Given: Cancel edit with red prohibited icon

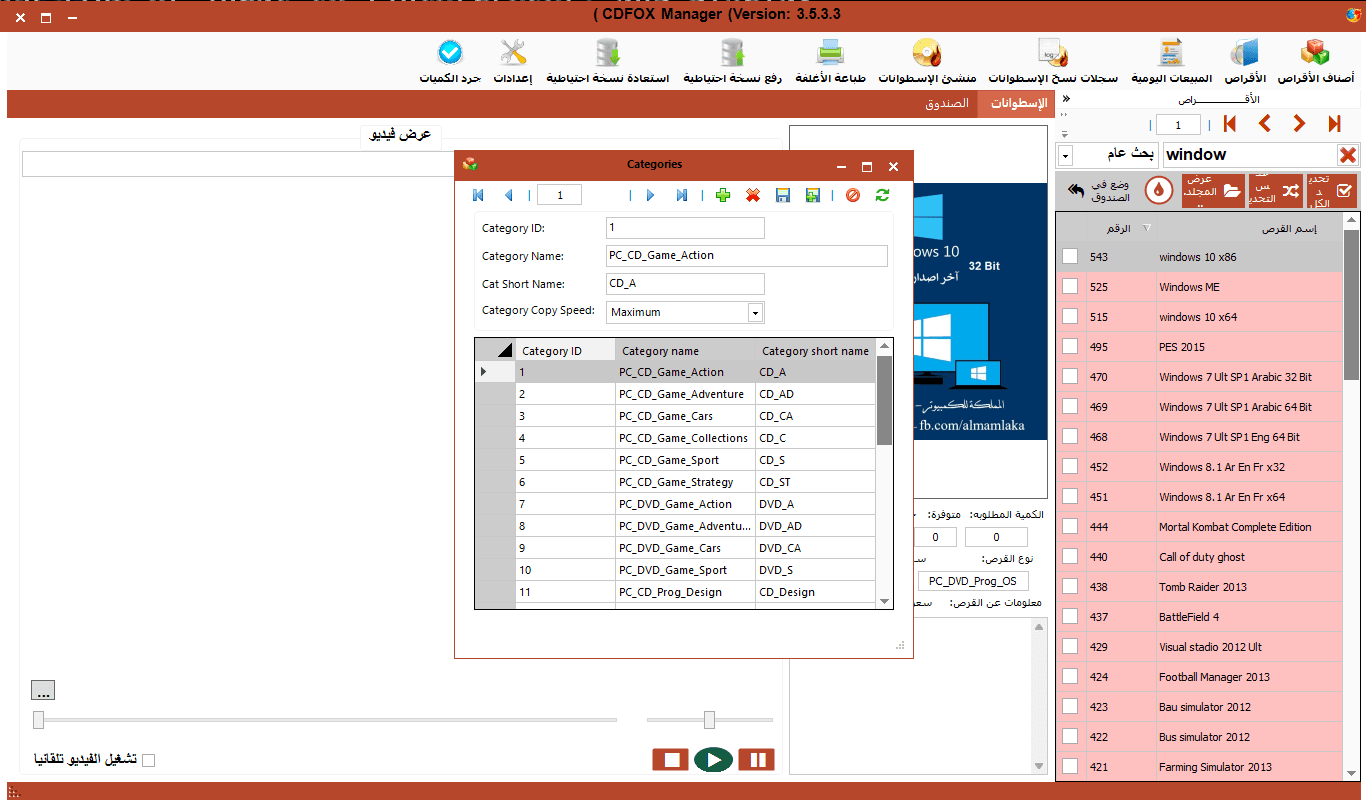Looking at the screenshot, I should [x=853, y=195].
